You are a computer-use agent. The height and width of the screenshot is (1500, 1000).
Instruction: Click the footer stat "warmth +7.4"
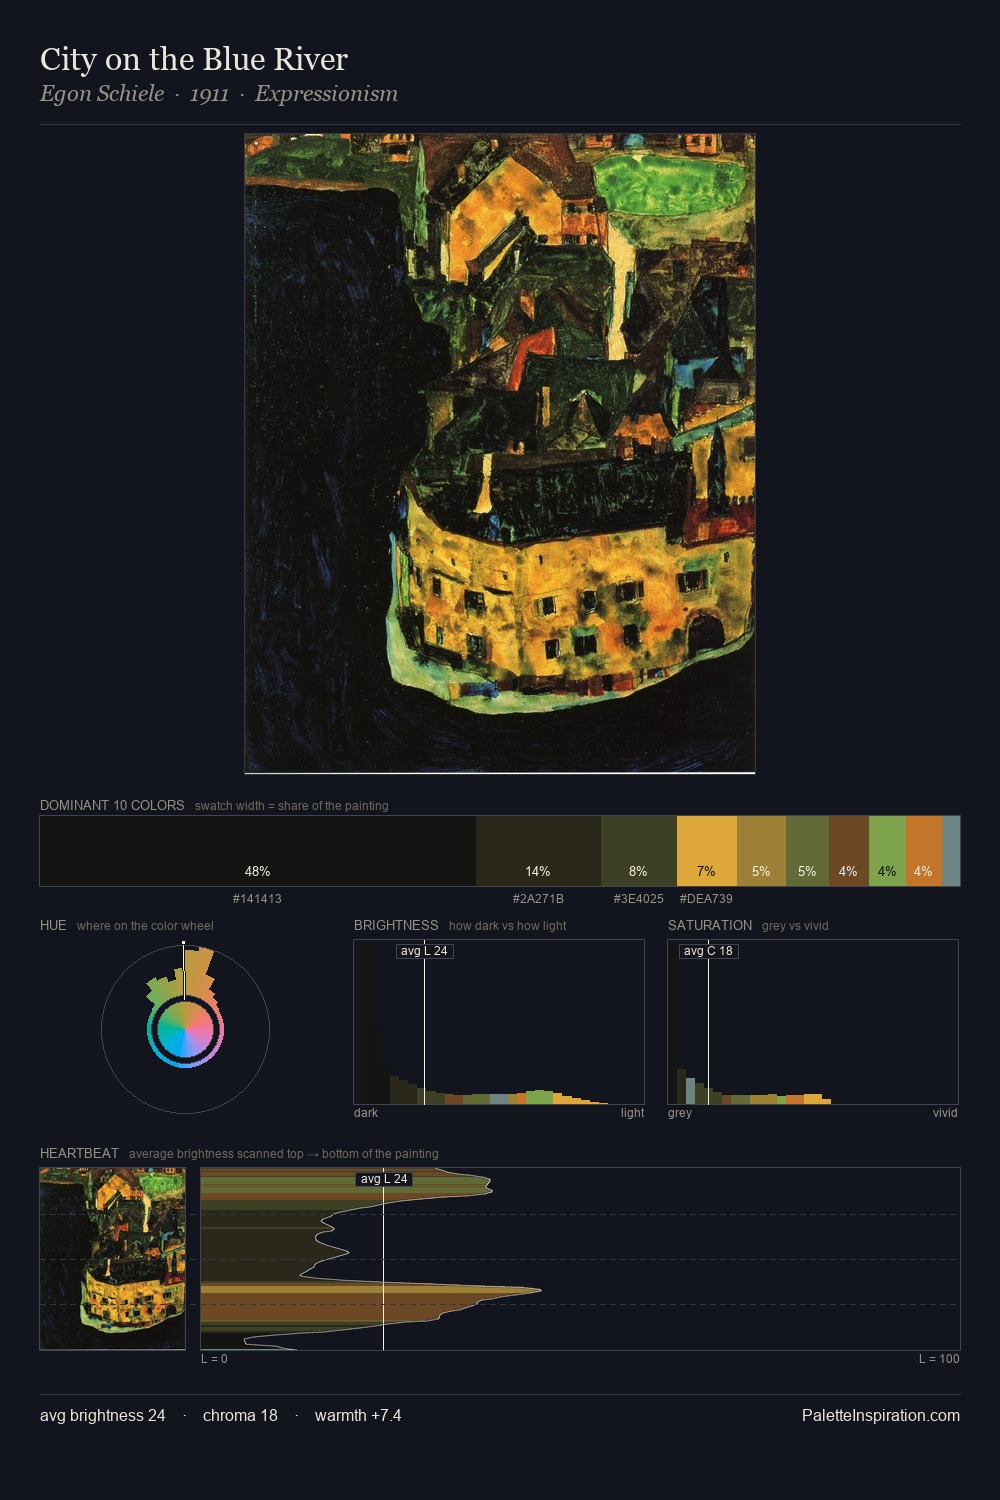[358, 1416]
